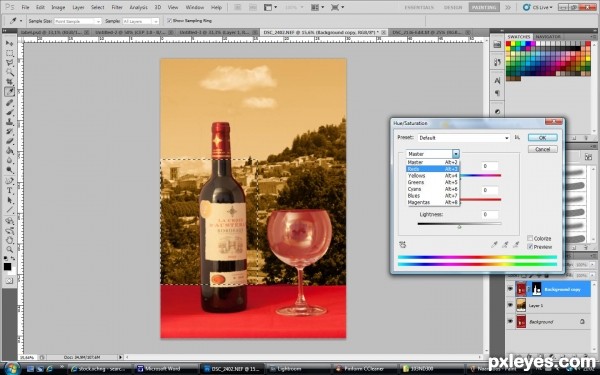Image resolution: width=600 pixels, height=375 pixels.
Task: Choose the first eyedropper in Hue/Saturation dialog
Action: (x=494, y=245)
